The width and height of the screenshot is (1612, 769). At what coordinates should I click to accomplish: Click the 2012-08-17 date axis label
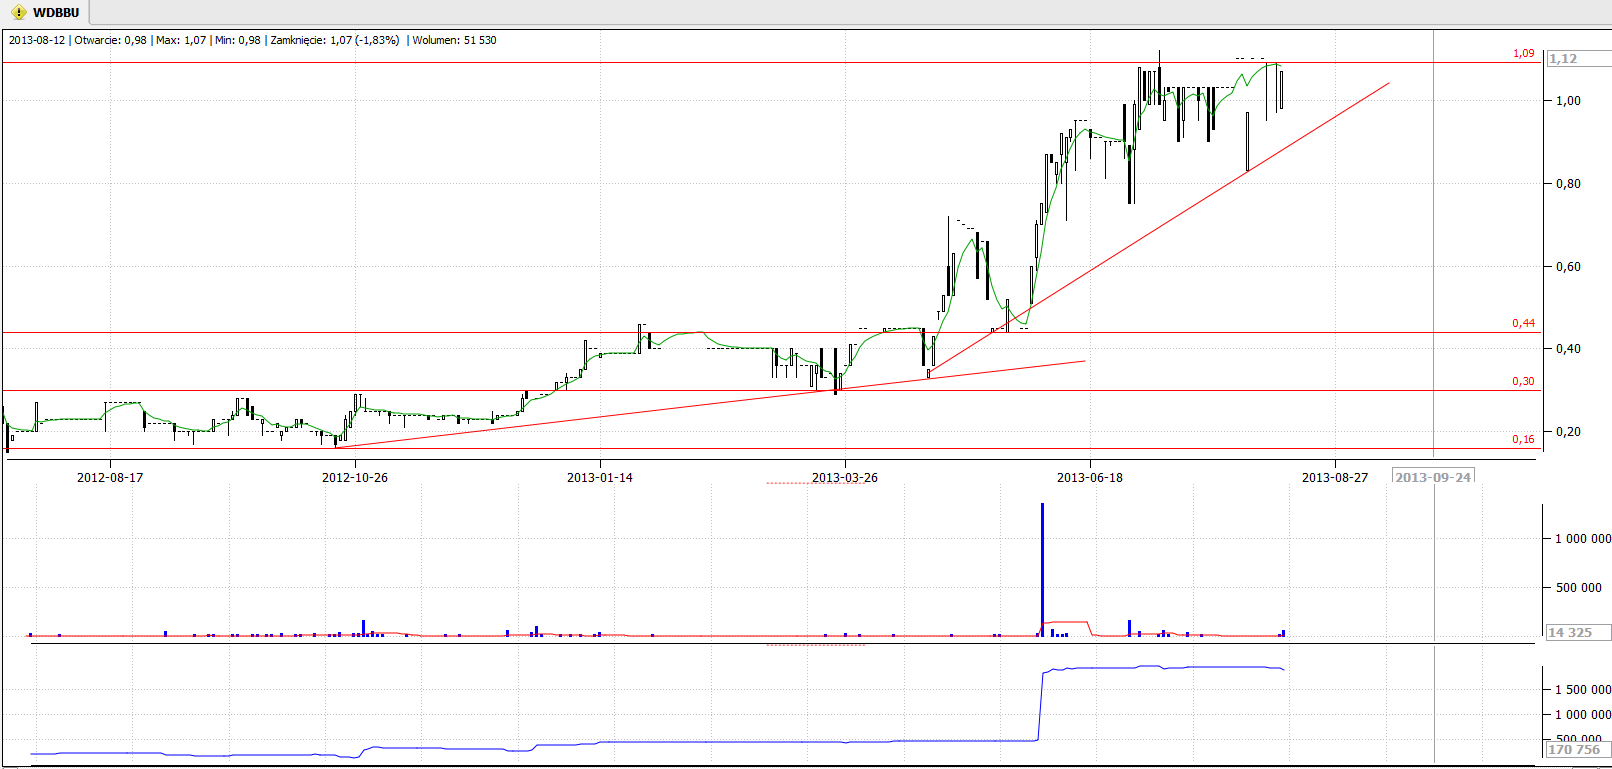(110, 477)
